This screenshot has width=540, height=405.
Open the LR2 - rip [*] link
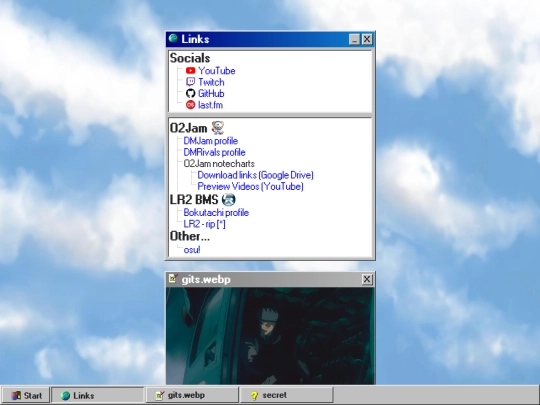pos(204,224)
